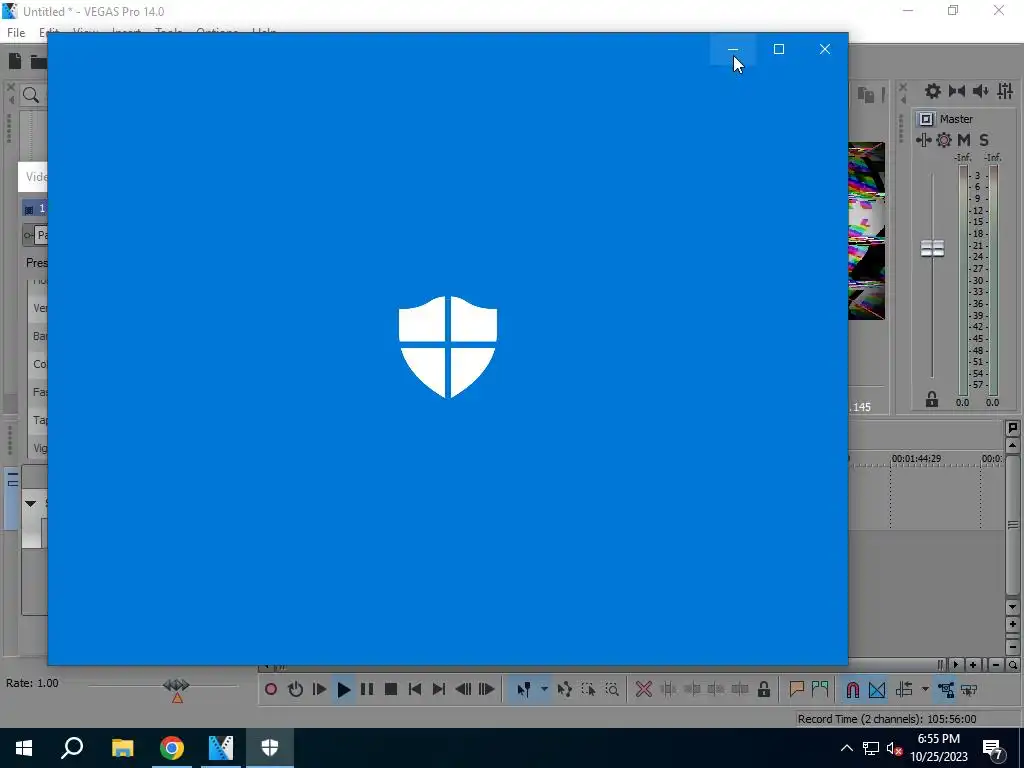Zoom out track height minus button
Screen dimensions: 1024x768
(x=1012, y=647)
